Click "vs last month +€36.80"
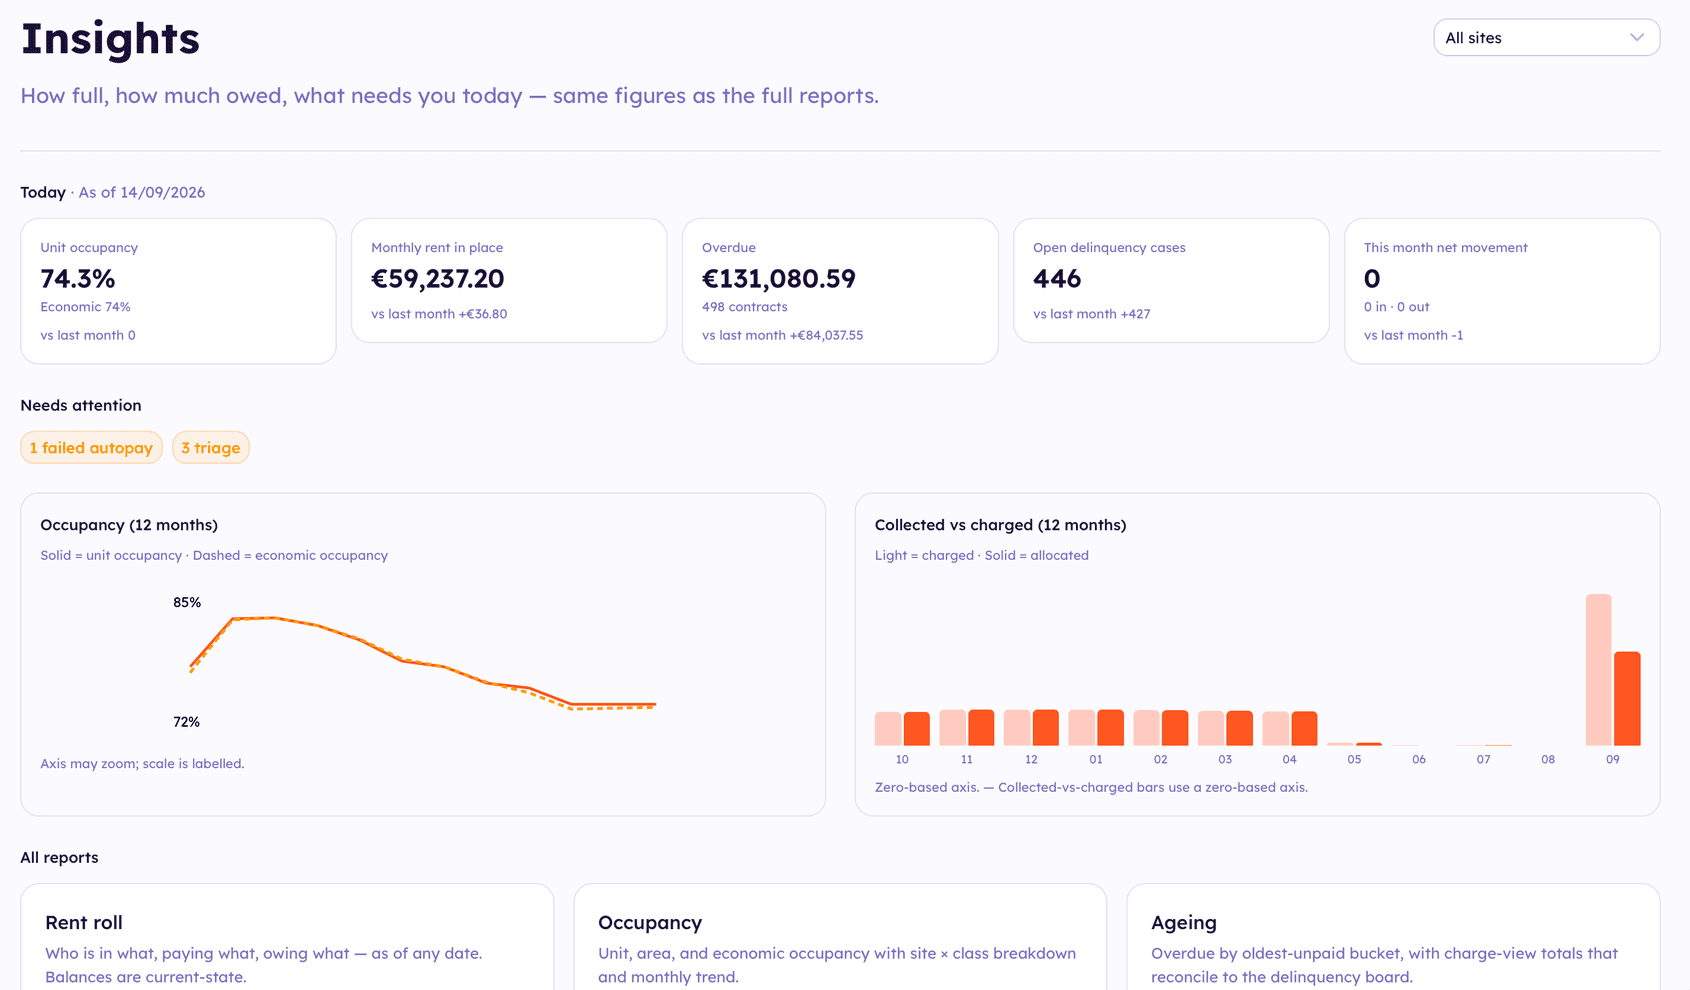Screen dimensions: 1690x990 pyautogui.click(x=439, y=314)
